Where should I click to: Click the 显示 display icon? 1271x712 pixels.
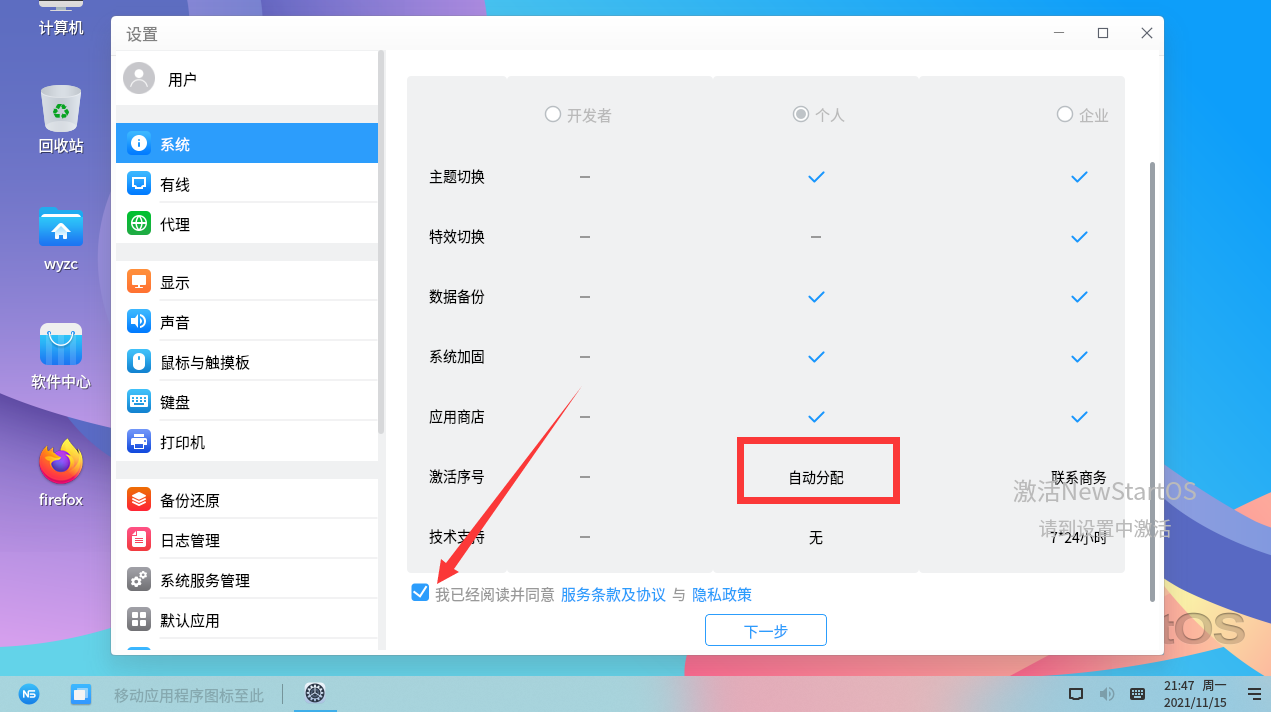coord(139,282)
